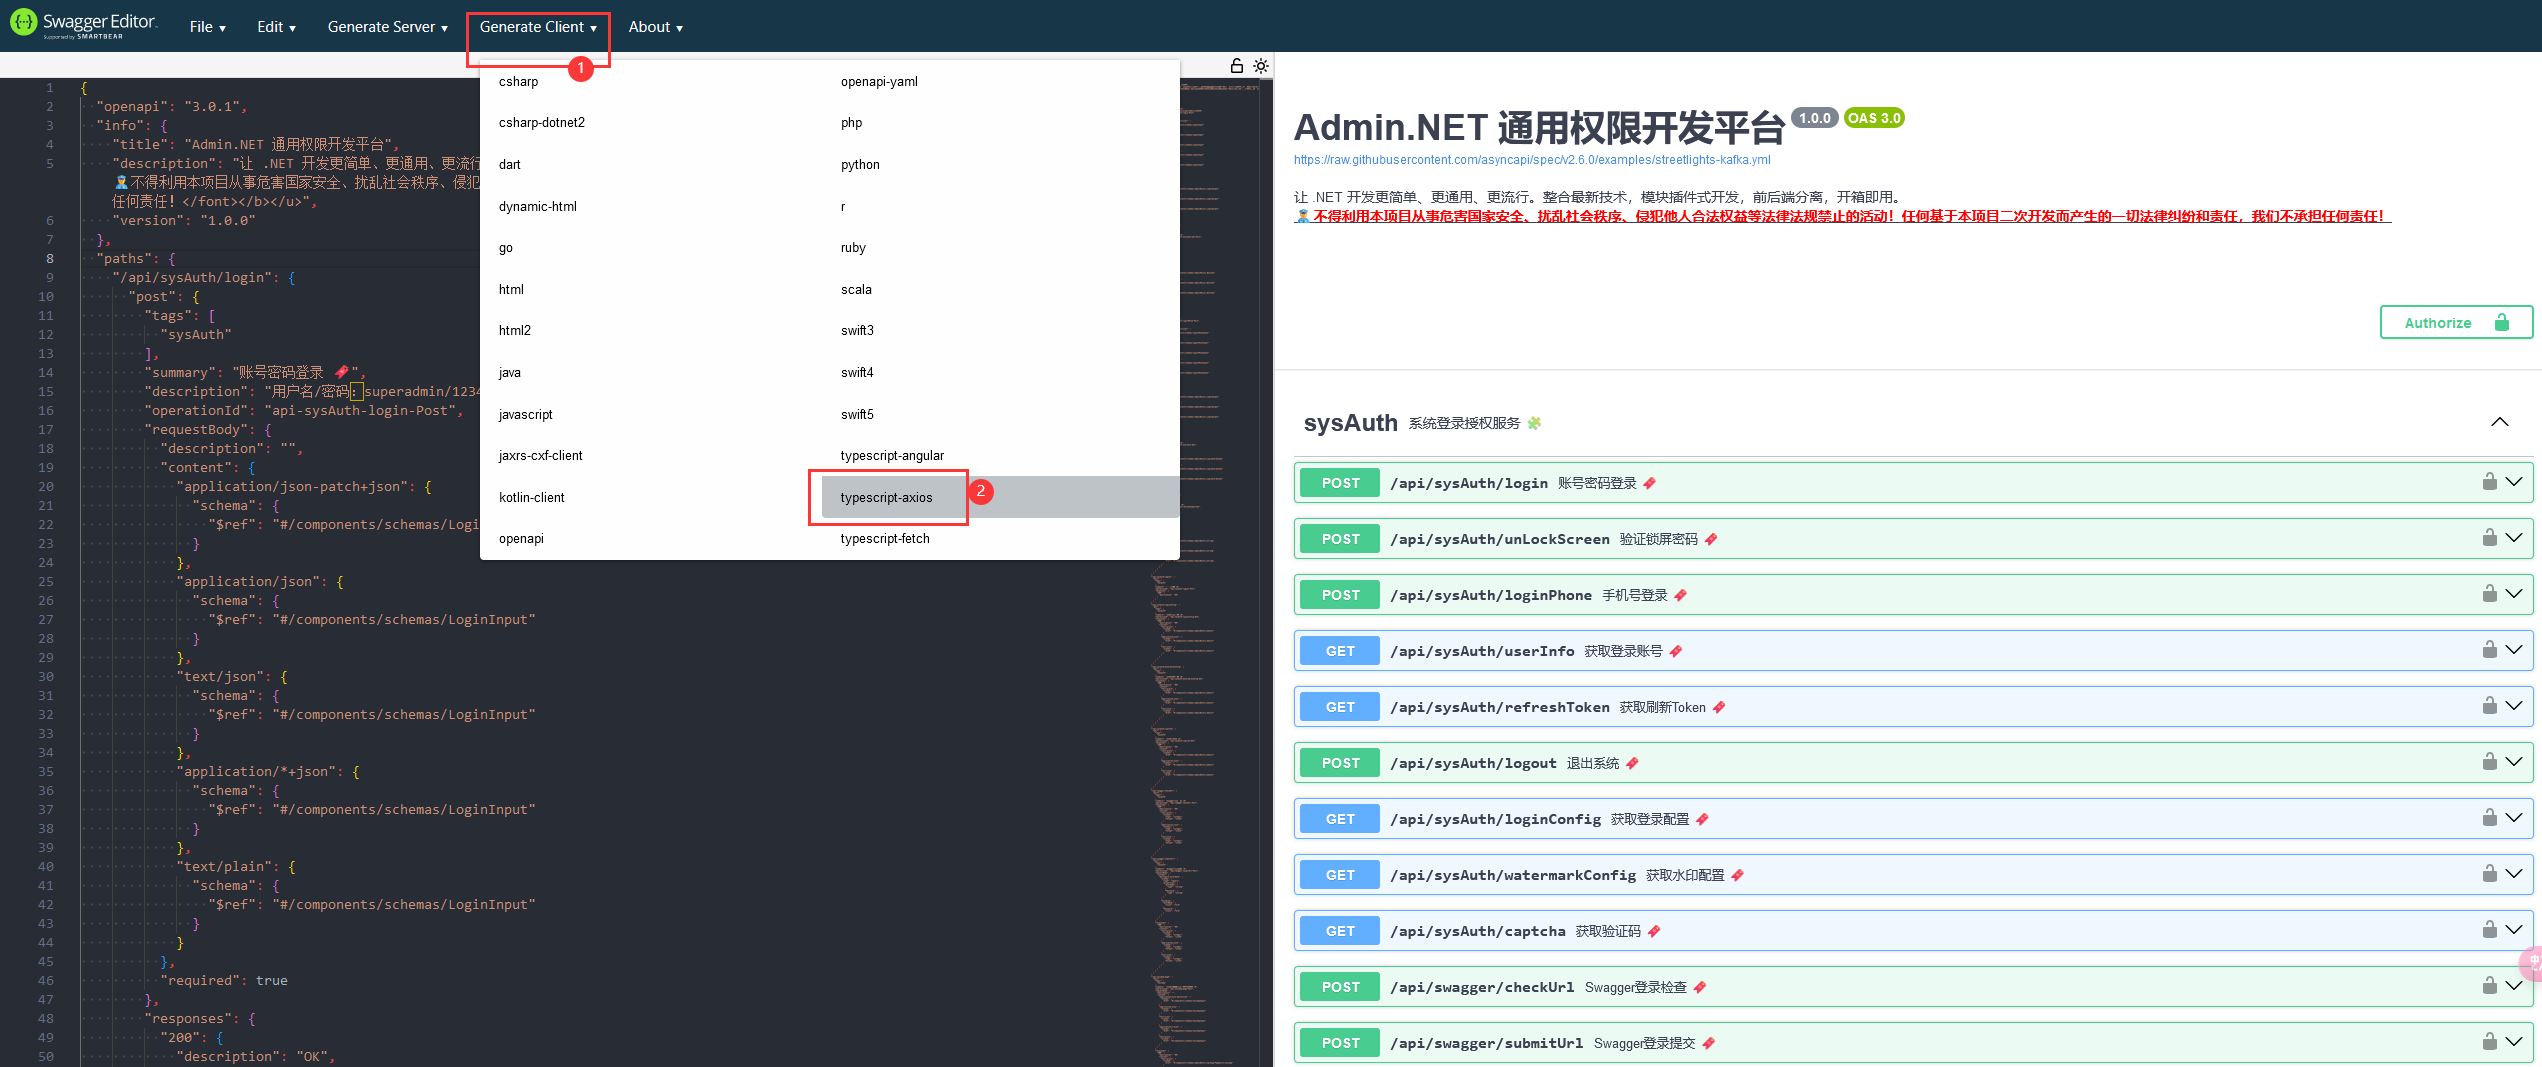Click GET badge of /api/sysAuth/userInfo
Screen dimensions: 2542x1067
click(x=1340, y=651)
